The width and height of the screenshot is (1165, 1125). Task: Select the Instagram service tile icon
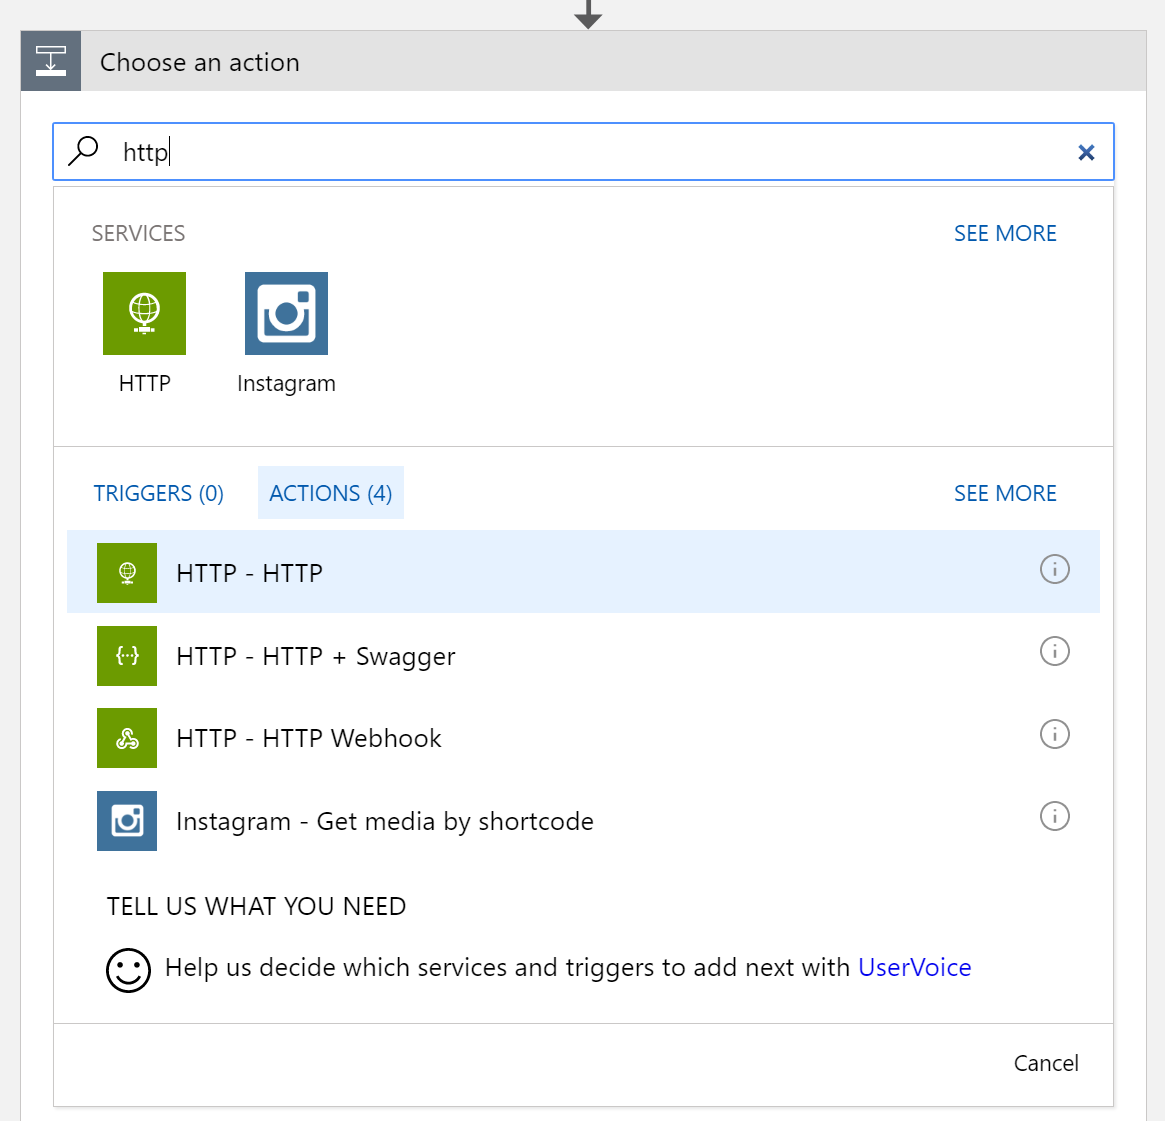point(286,313)
